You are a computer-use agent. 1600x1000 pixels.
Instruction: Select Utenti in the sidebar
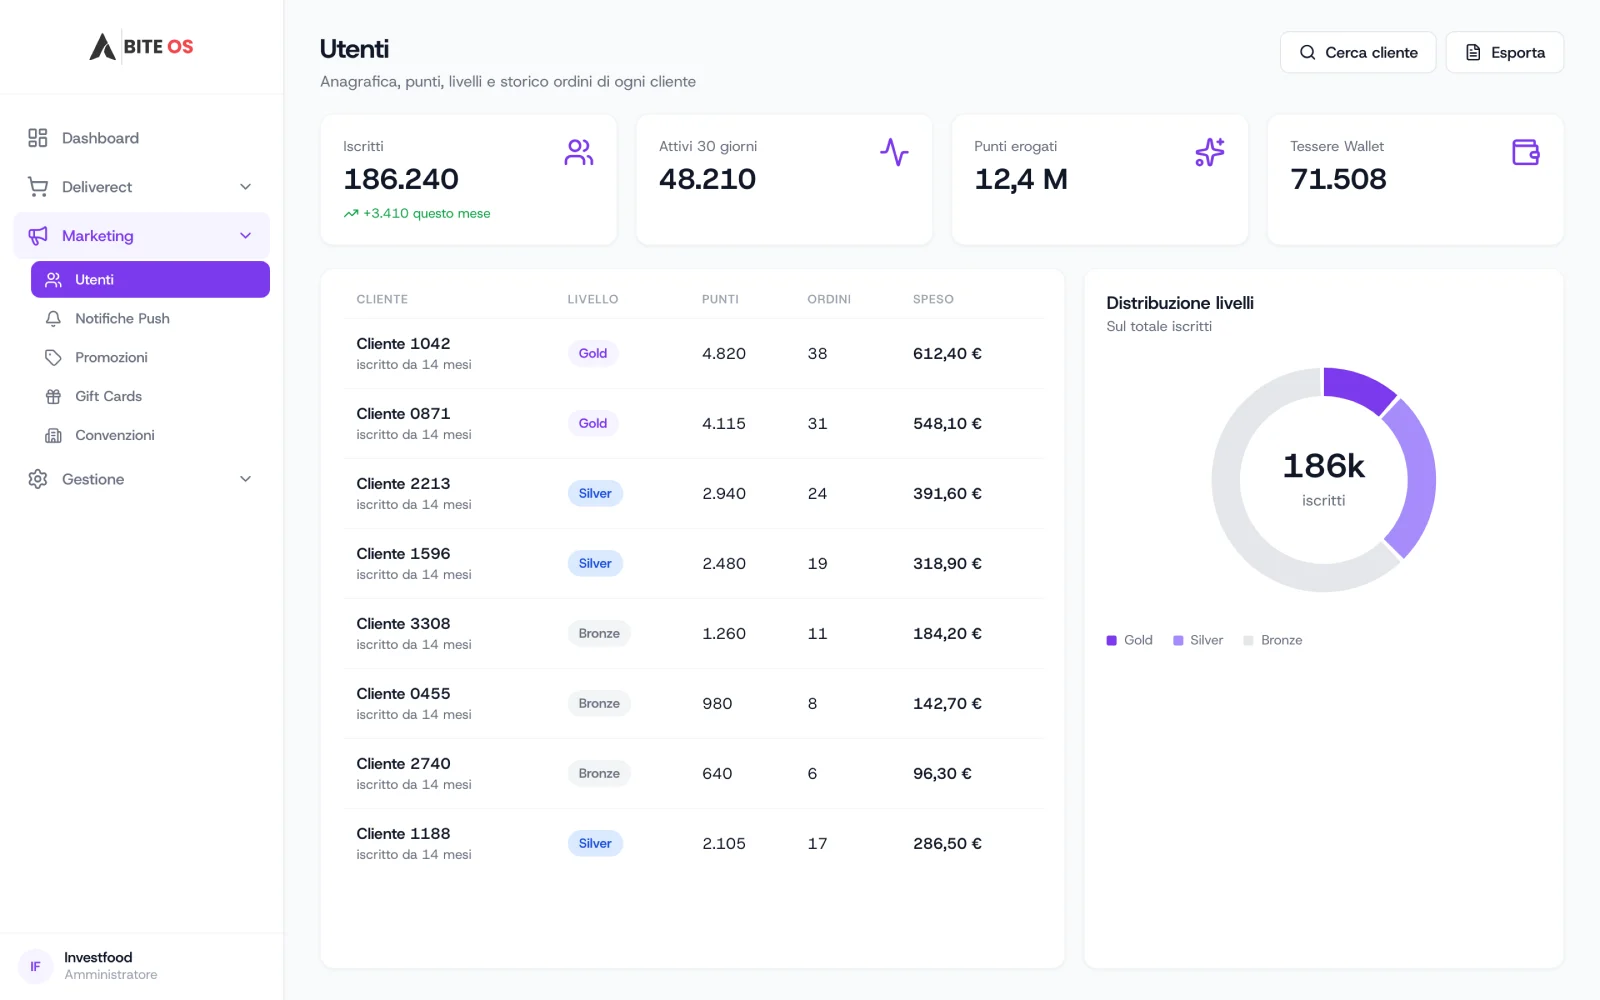(150, 280)
